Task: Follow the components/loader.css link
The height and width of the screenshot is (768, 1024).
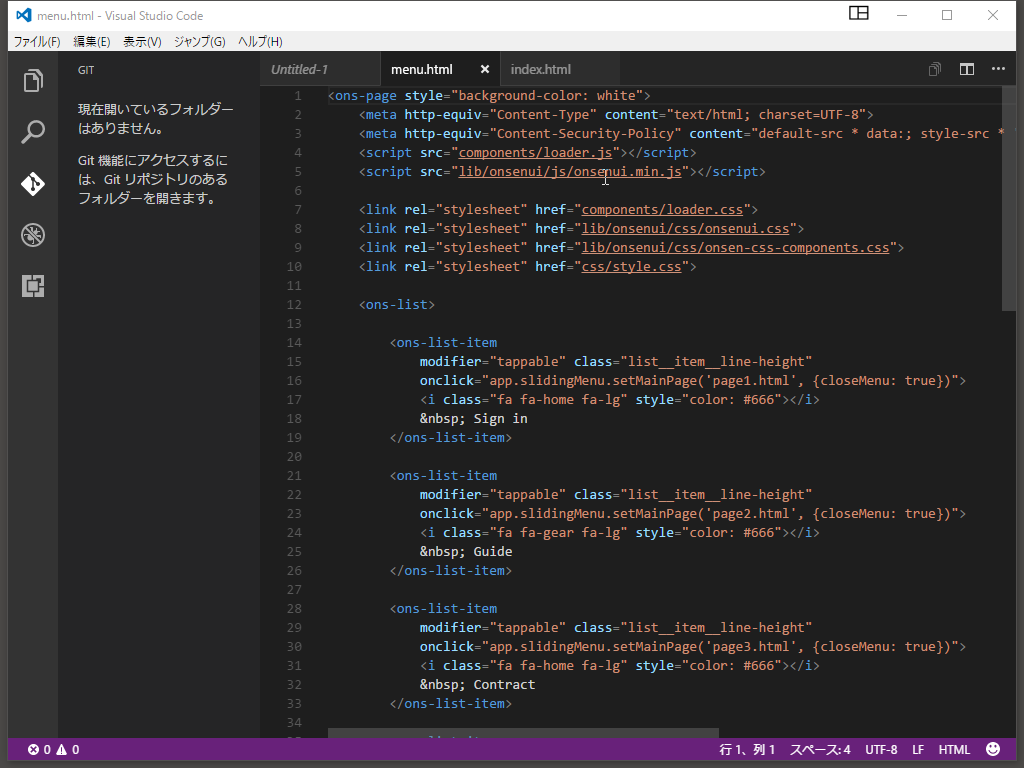Action: [x=662, y=210]
